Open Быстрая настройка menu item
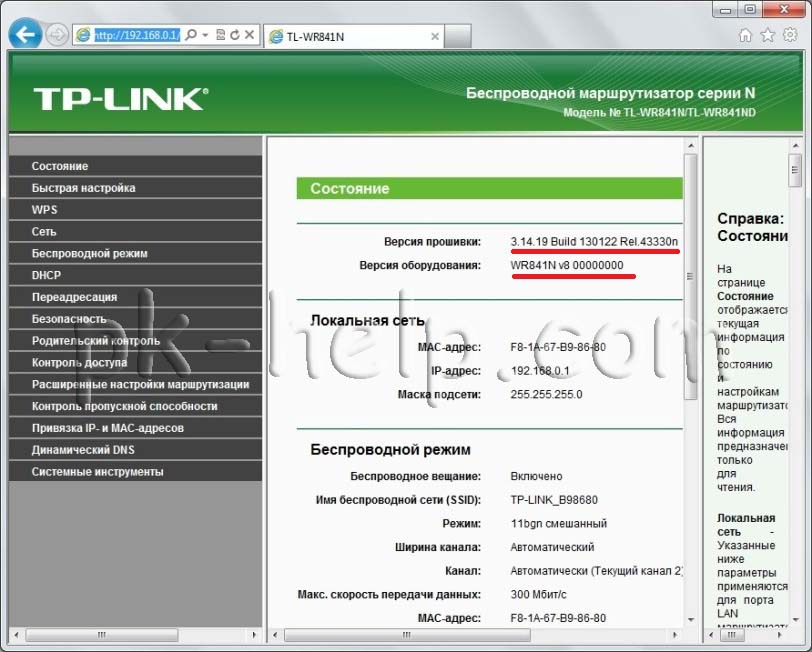This screenshot has width=812, height=652. click(x=136, y=188)
